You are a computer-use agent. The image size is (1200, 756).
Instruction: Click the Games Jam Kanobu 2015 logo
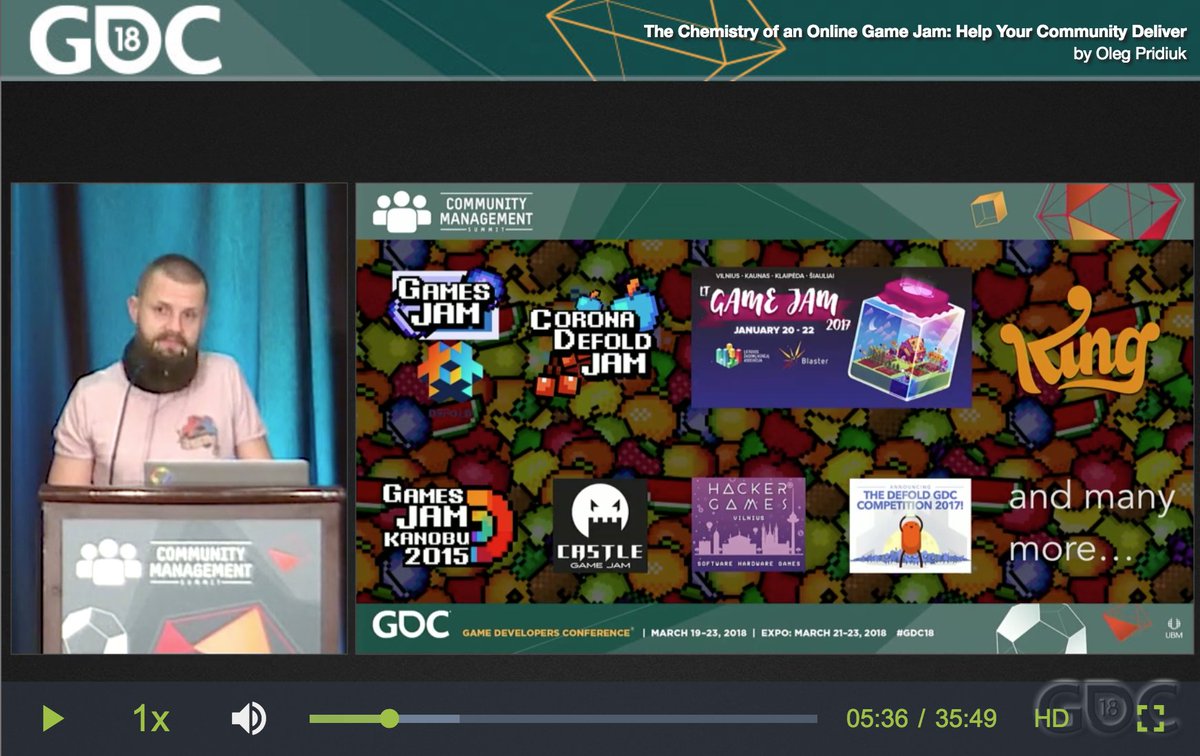pyautogui.click(x=446, y=524)
